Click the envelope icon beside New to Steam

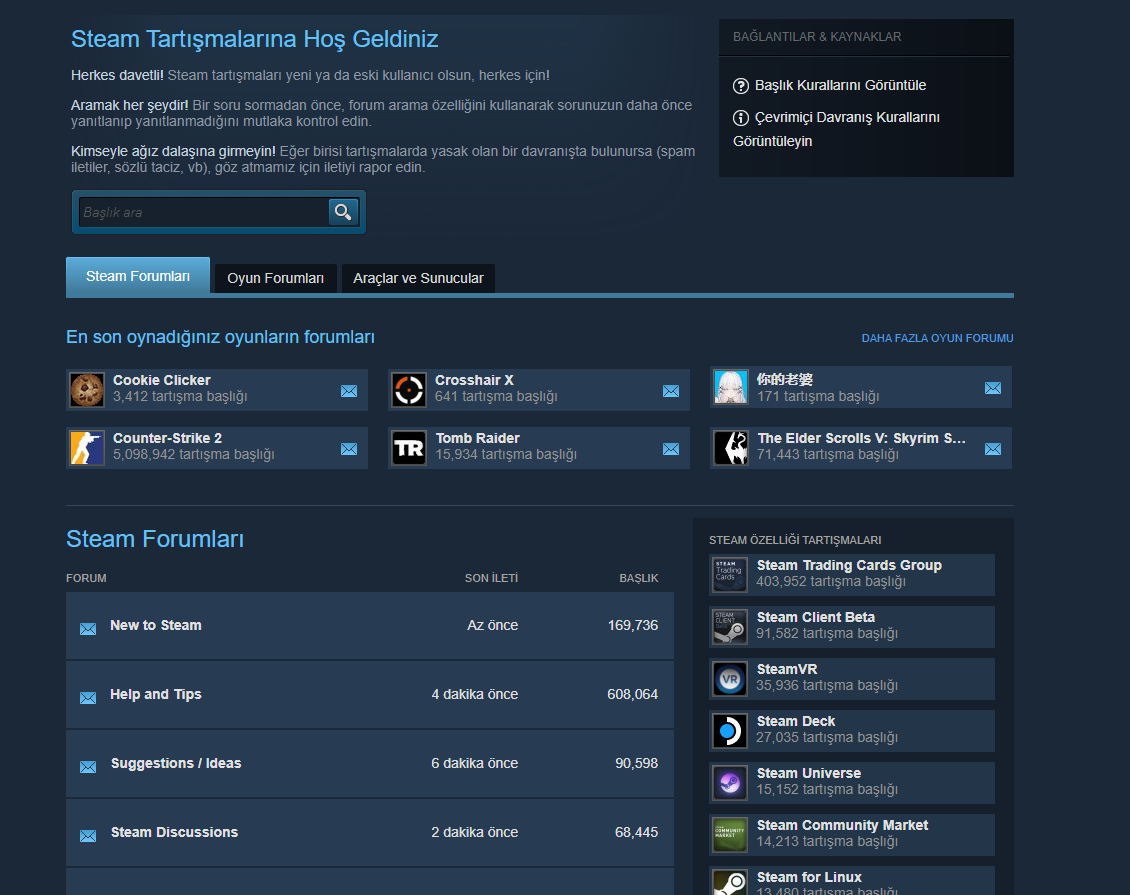(x=88, y=629)
